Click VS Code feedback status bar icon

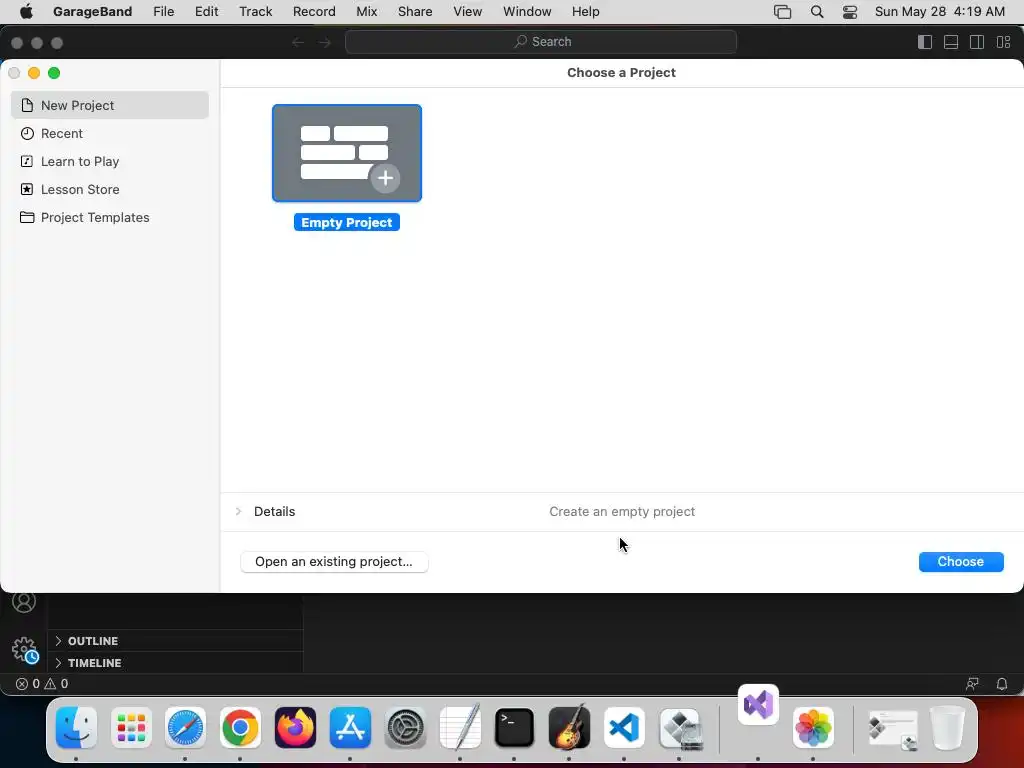[x=972, y=684]
